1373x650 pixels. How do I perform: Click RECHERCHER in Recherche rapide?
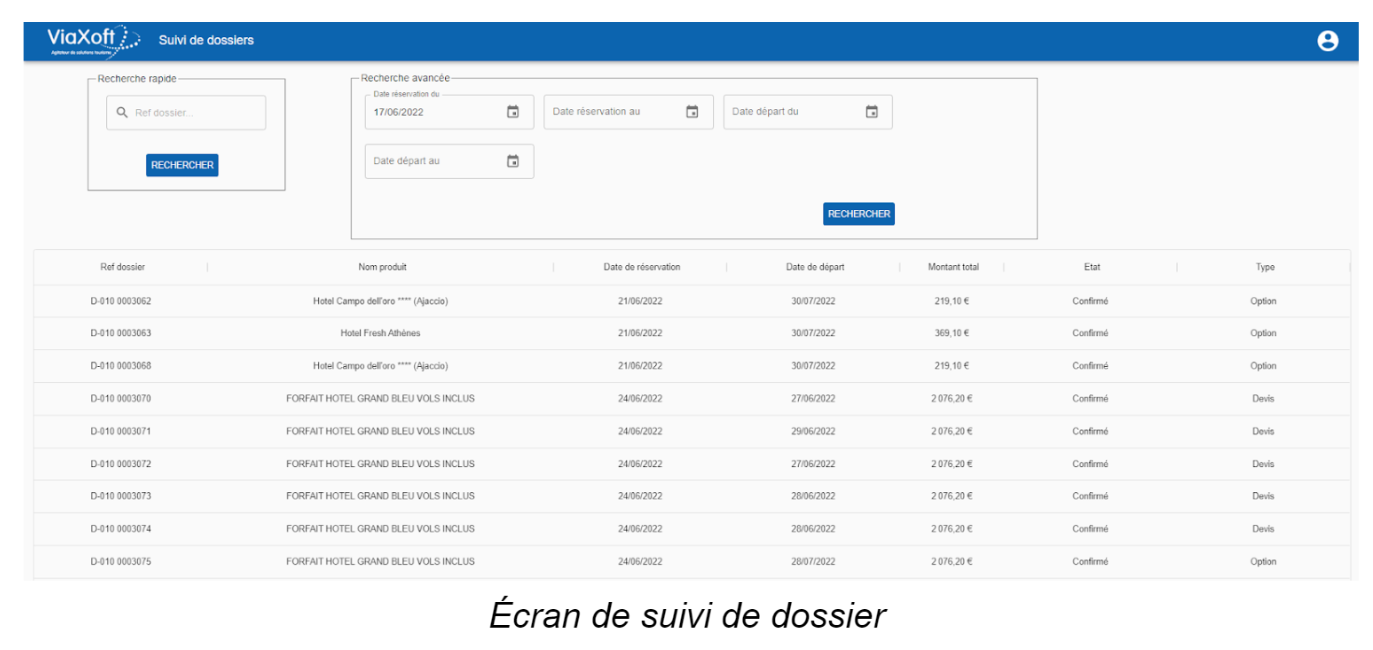(x=182, y=165)
